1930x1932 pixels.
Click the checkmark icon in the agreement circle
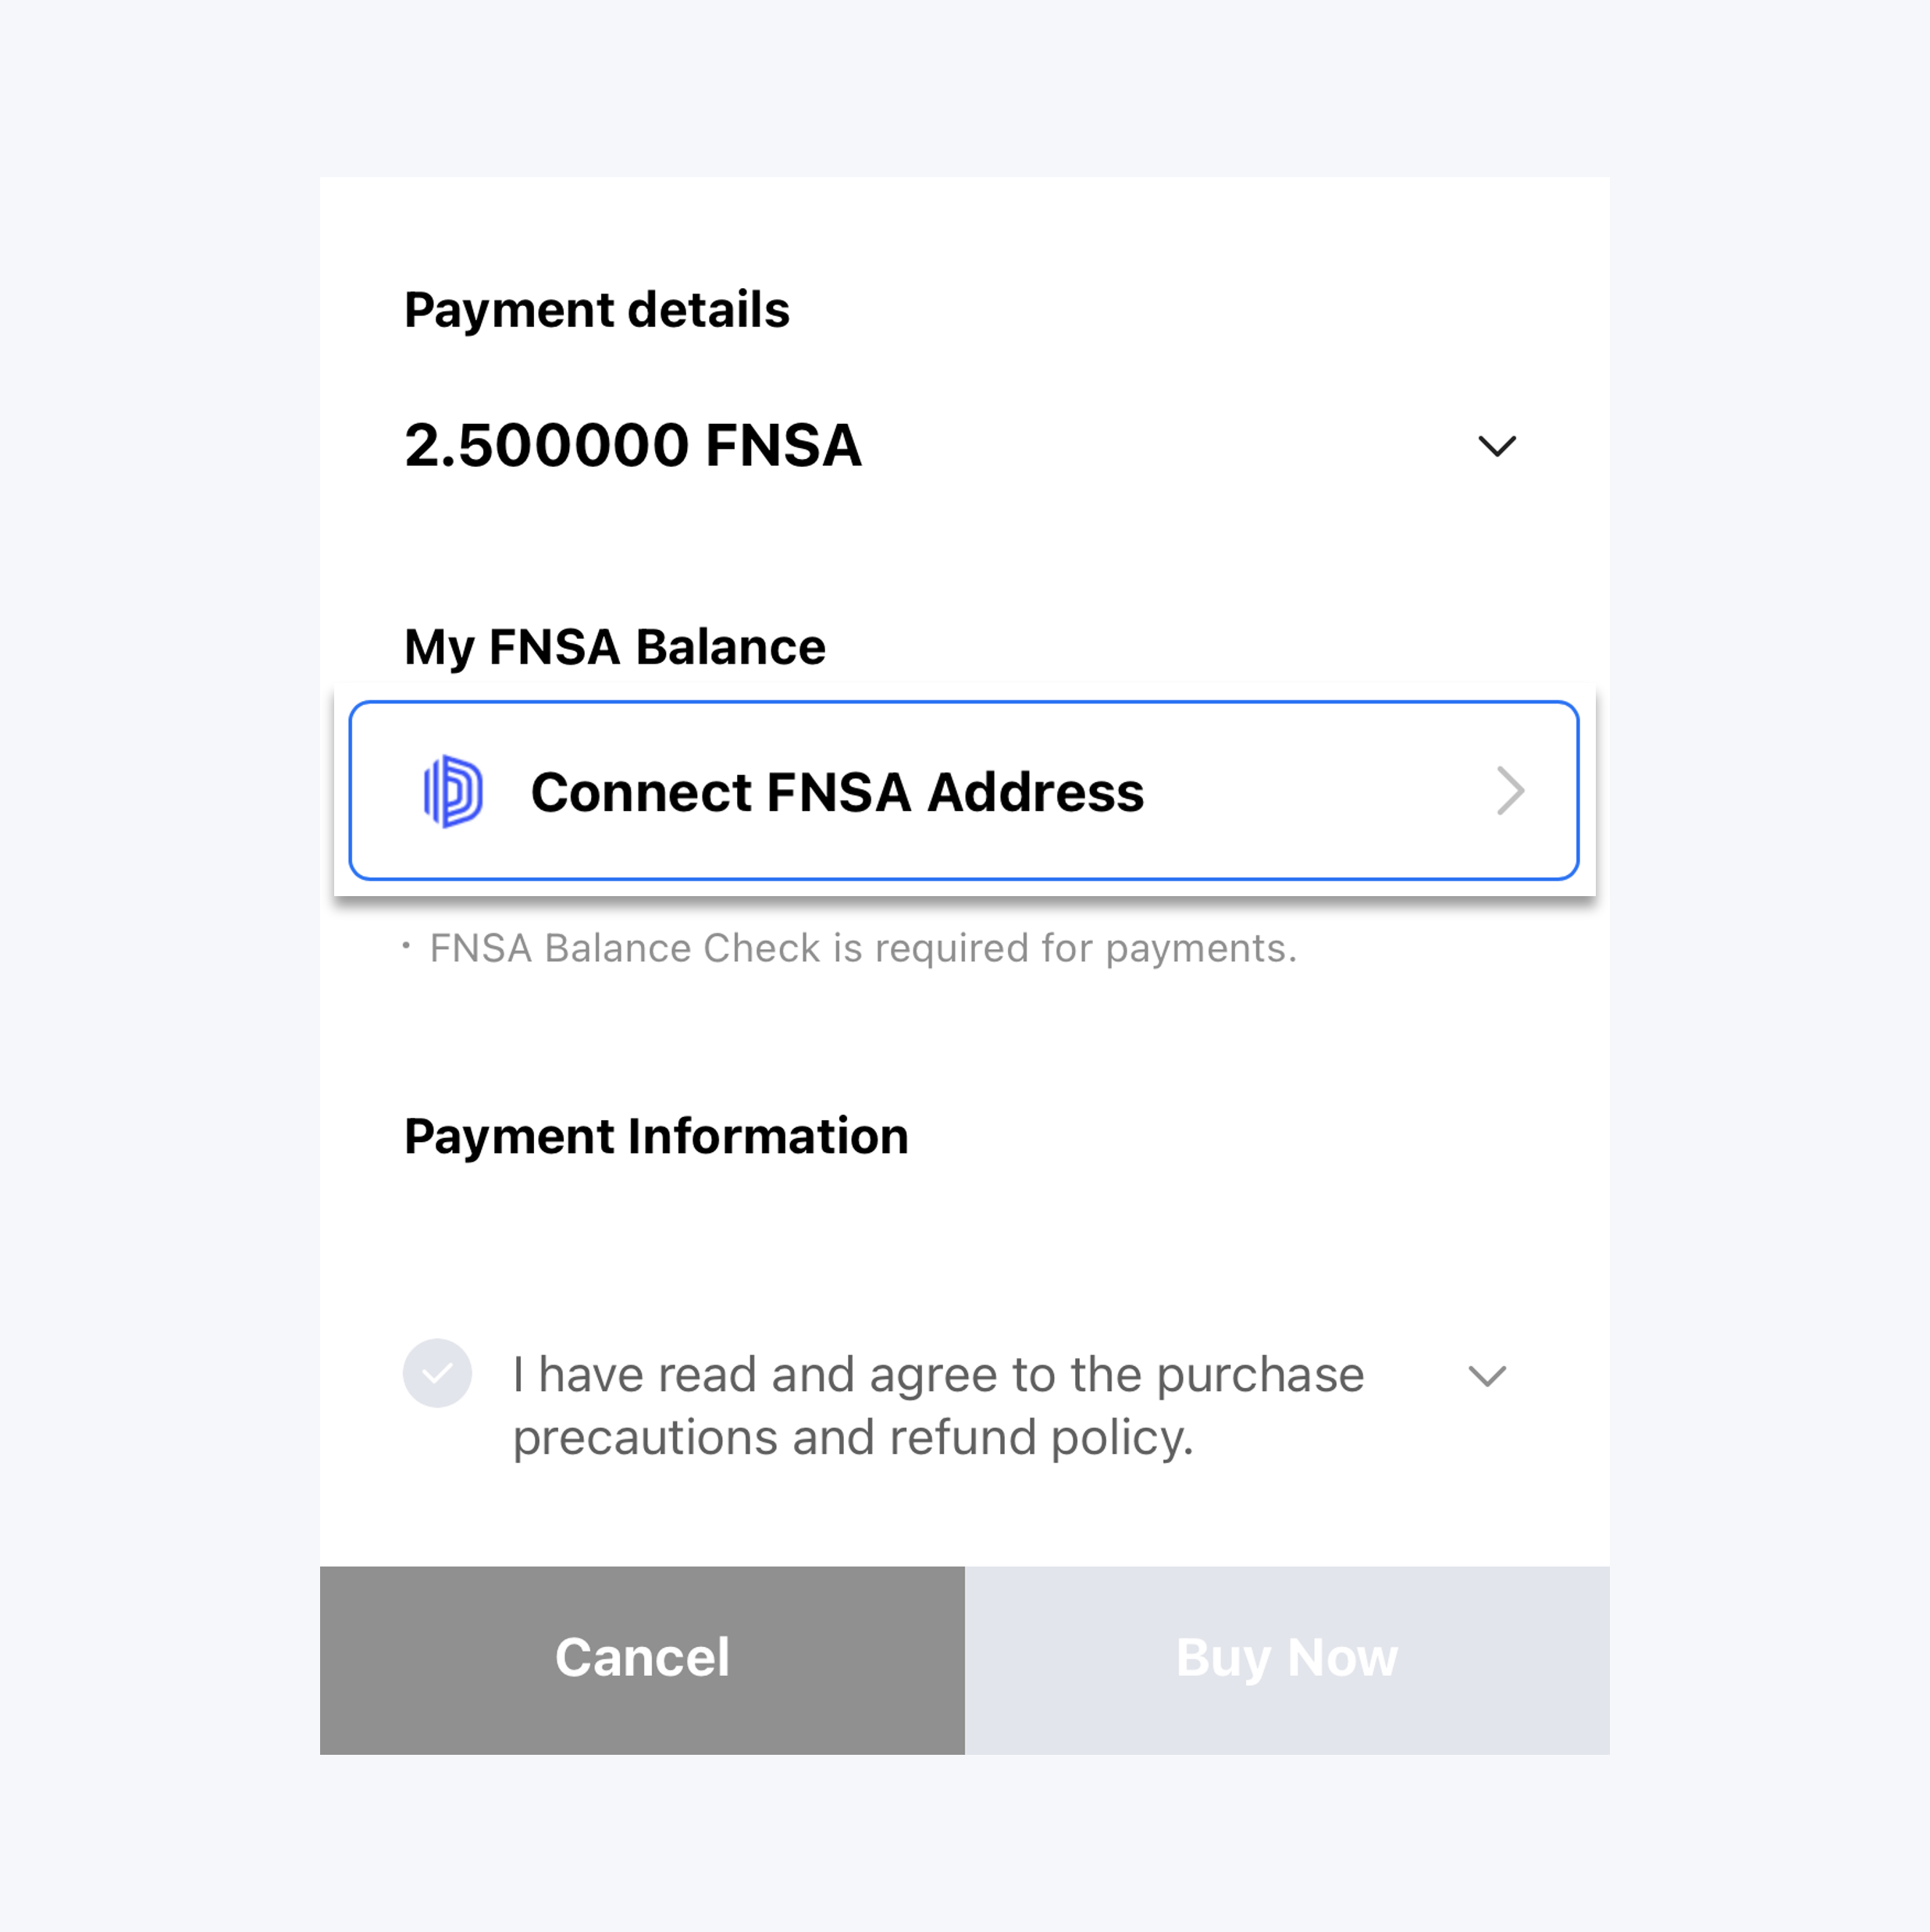437,1374
